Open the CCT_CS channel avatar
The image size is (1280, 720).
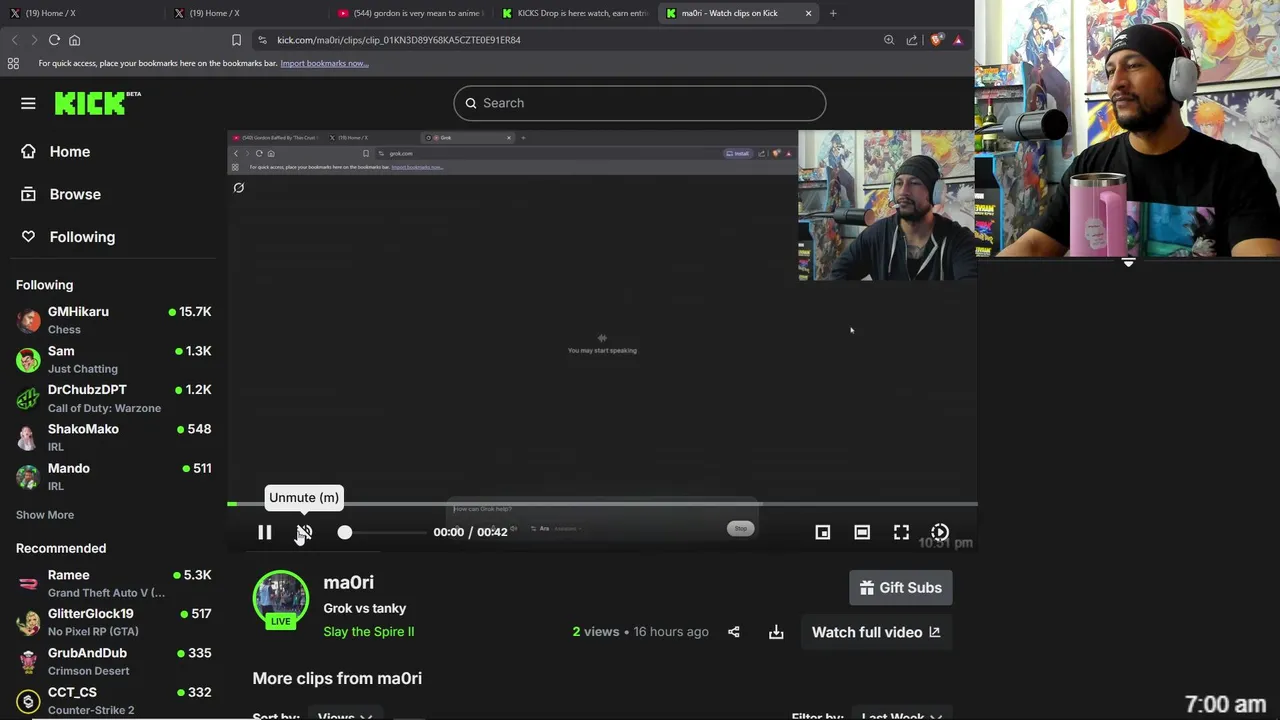(x=28, y=701)
